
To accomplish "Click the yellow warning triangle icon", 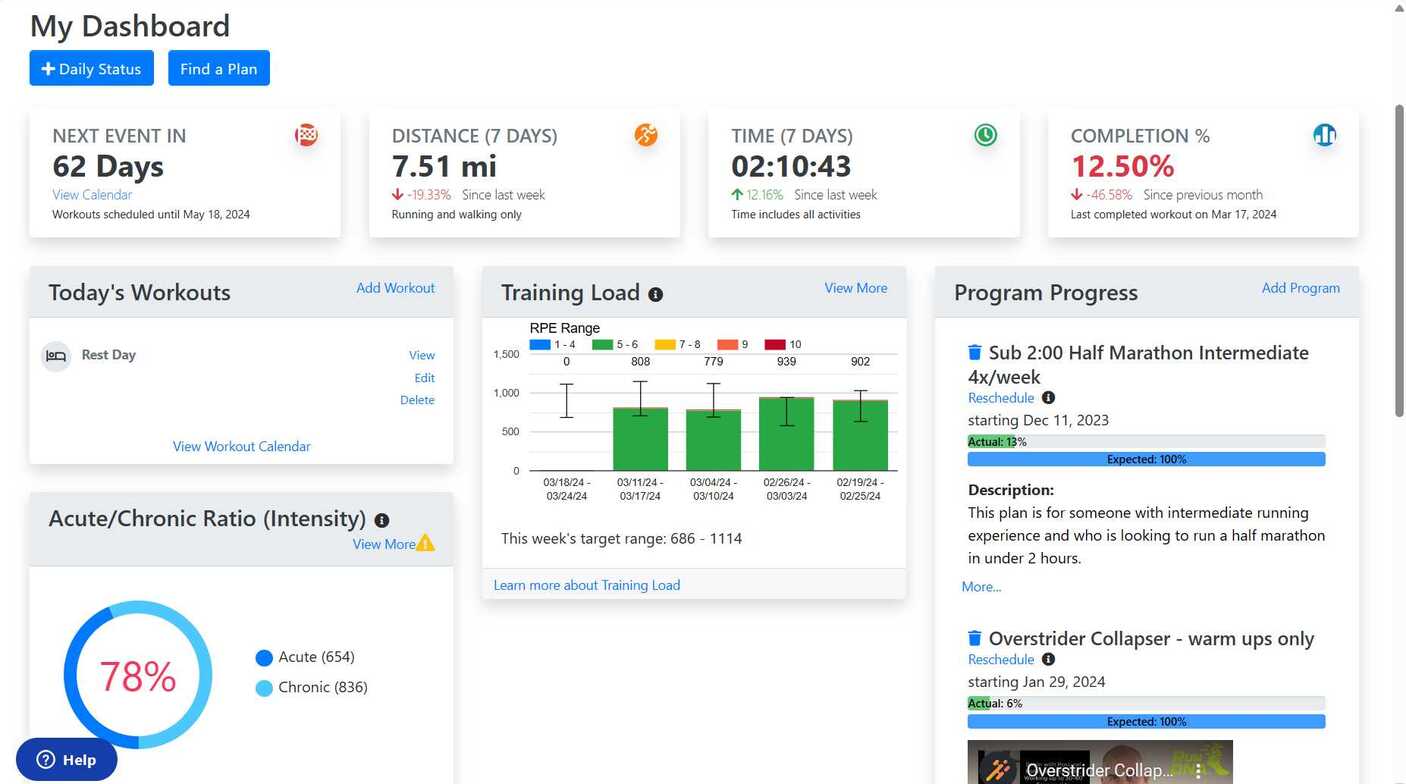I will coord(426,543).
